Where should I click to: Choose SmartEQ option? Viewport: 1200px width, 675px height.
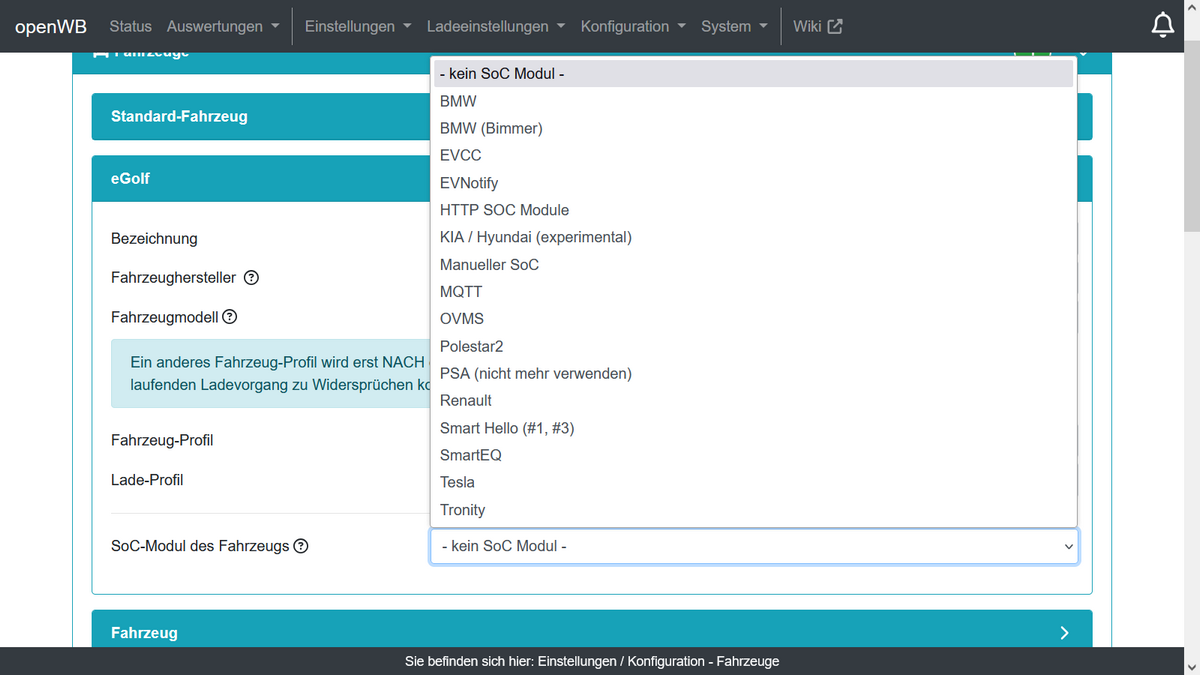click(753, 455)
